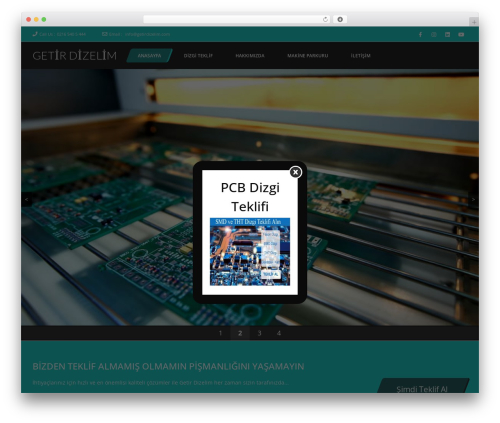
Task: Open the YouTube social icon
Action: tap(461, 35)
